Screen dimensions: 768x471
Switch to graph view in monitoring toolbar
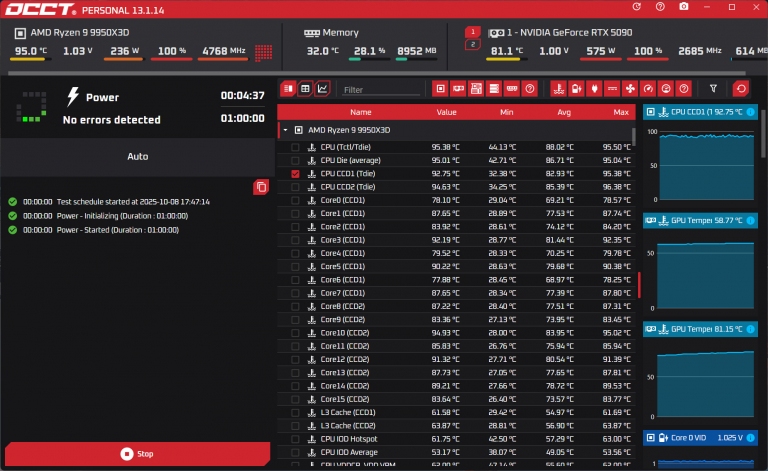coord(323,89)
